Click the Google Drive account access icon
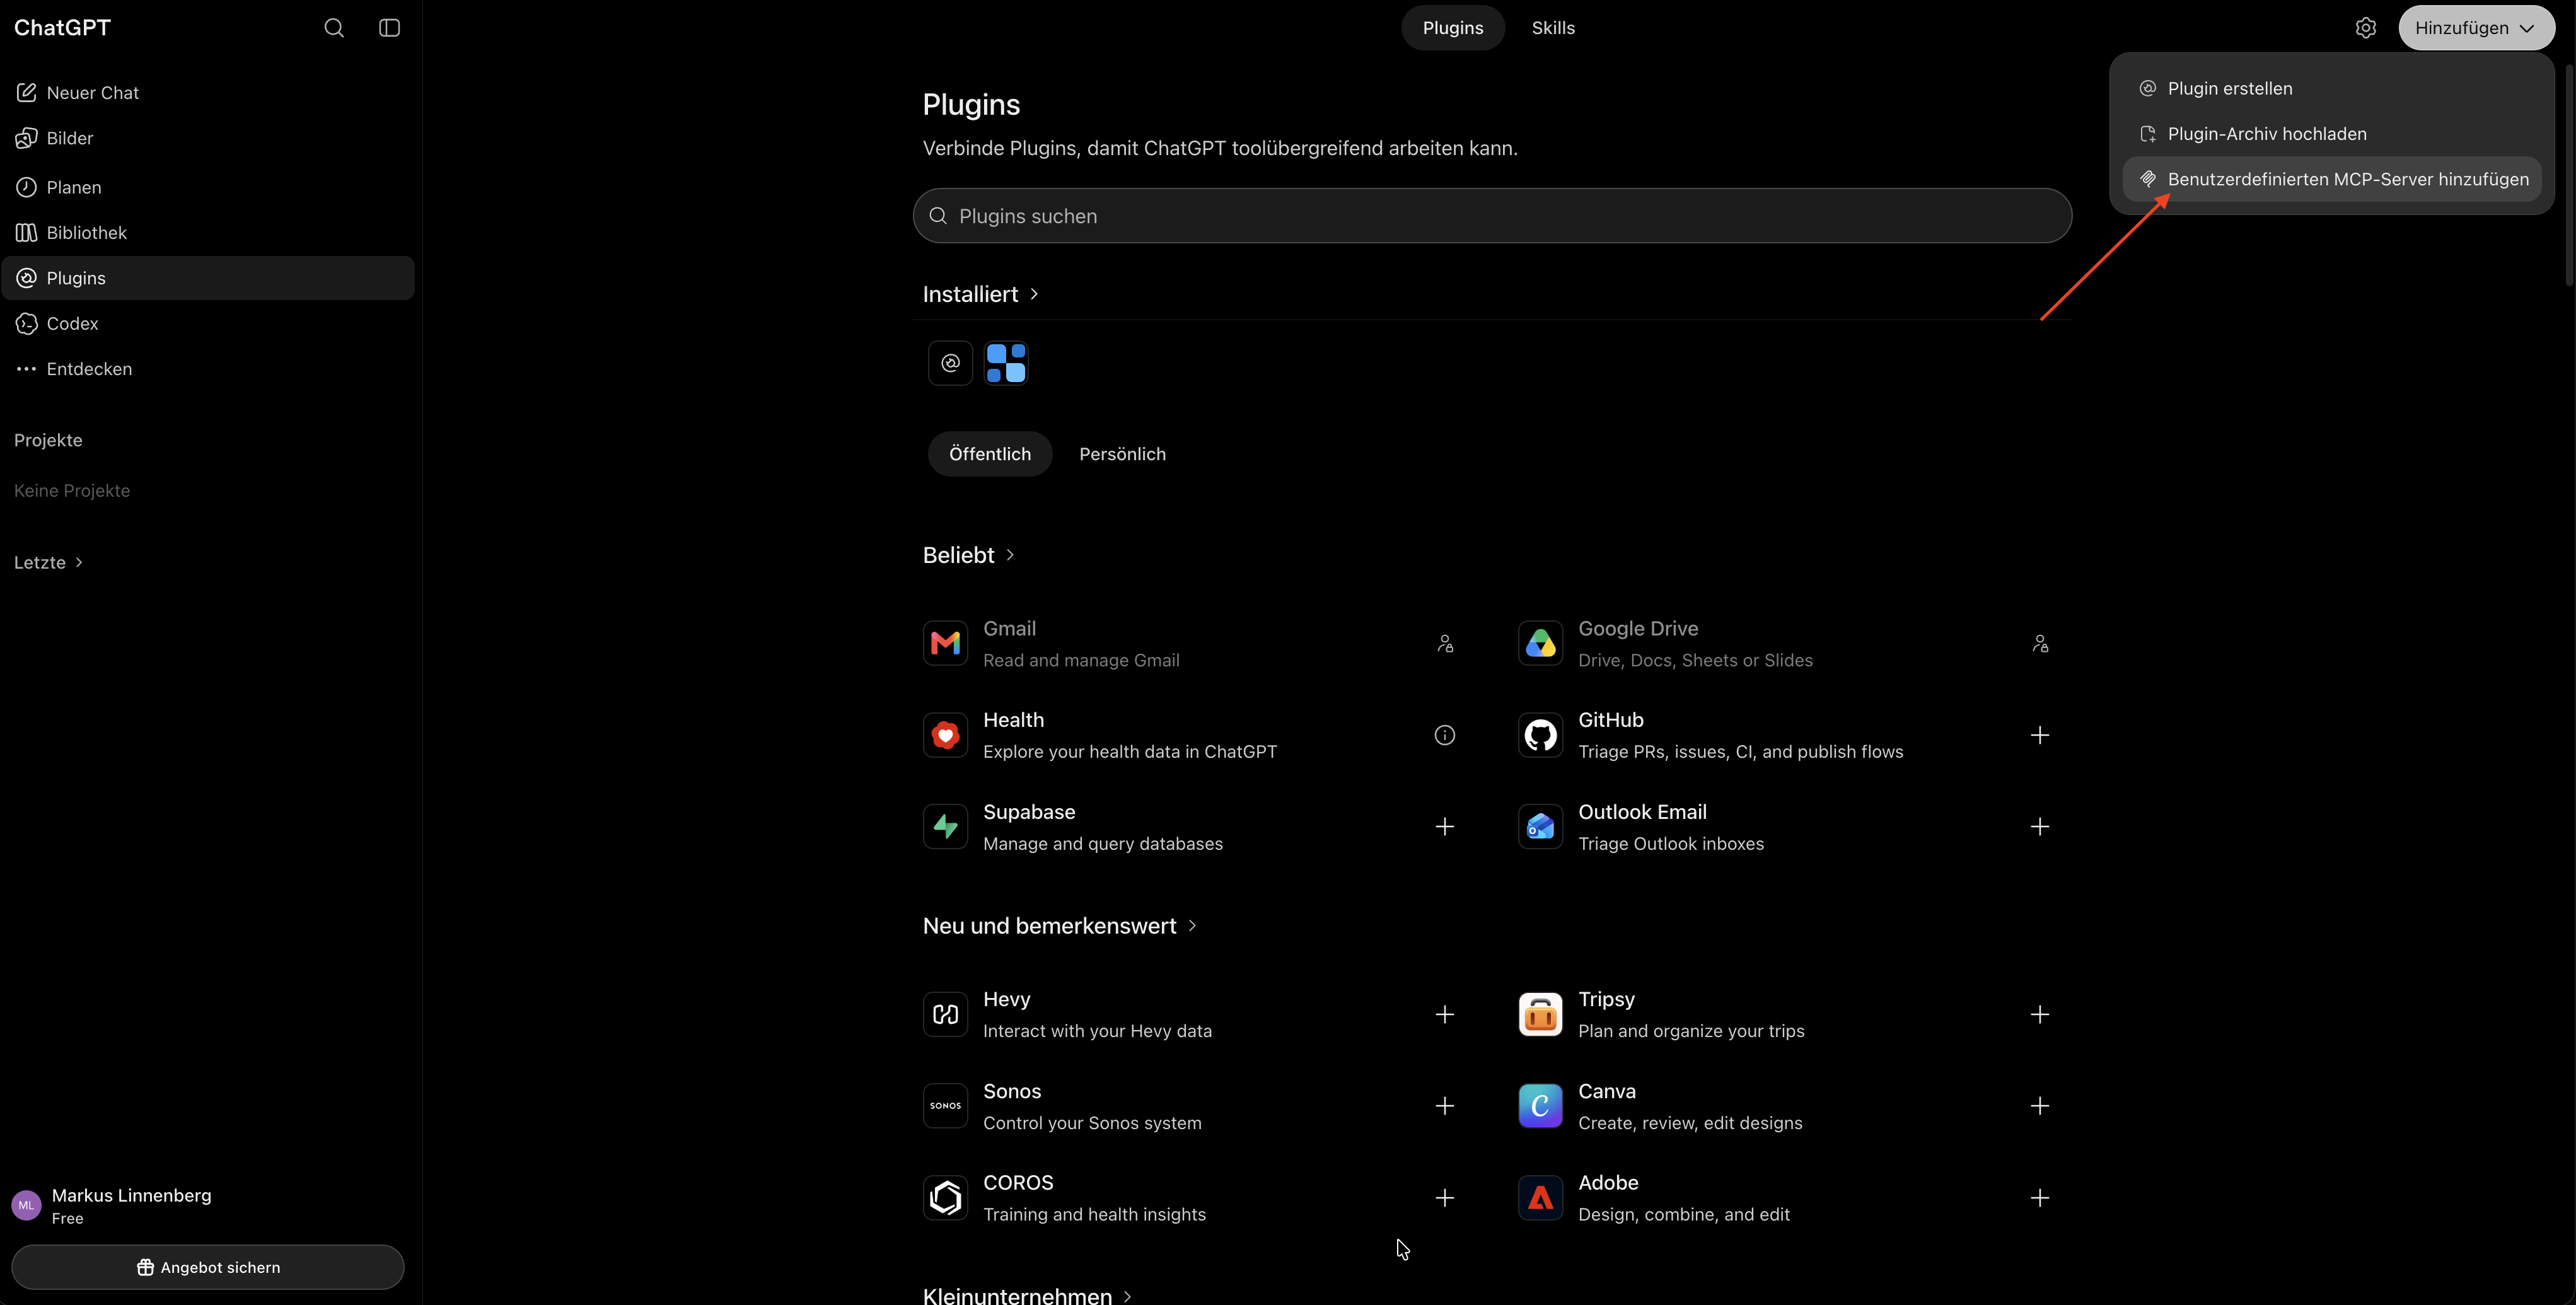Image resolution: width=2576 pixels, height=1305 pixels. (x=2040, y=643)
